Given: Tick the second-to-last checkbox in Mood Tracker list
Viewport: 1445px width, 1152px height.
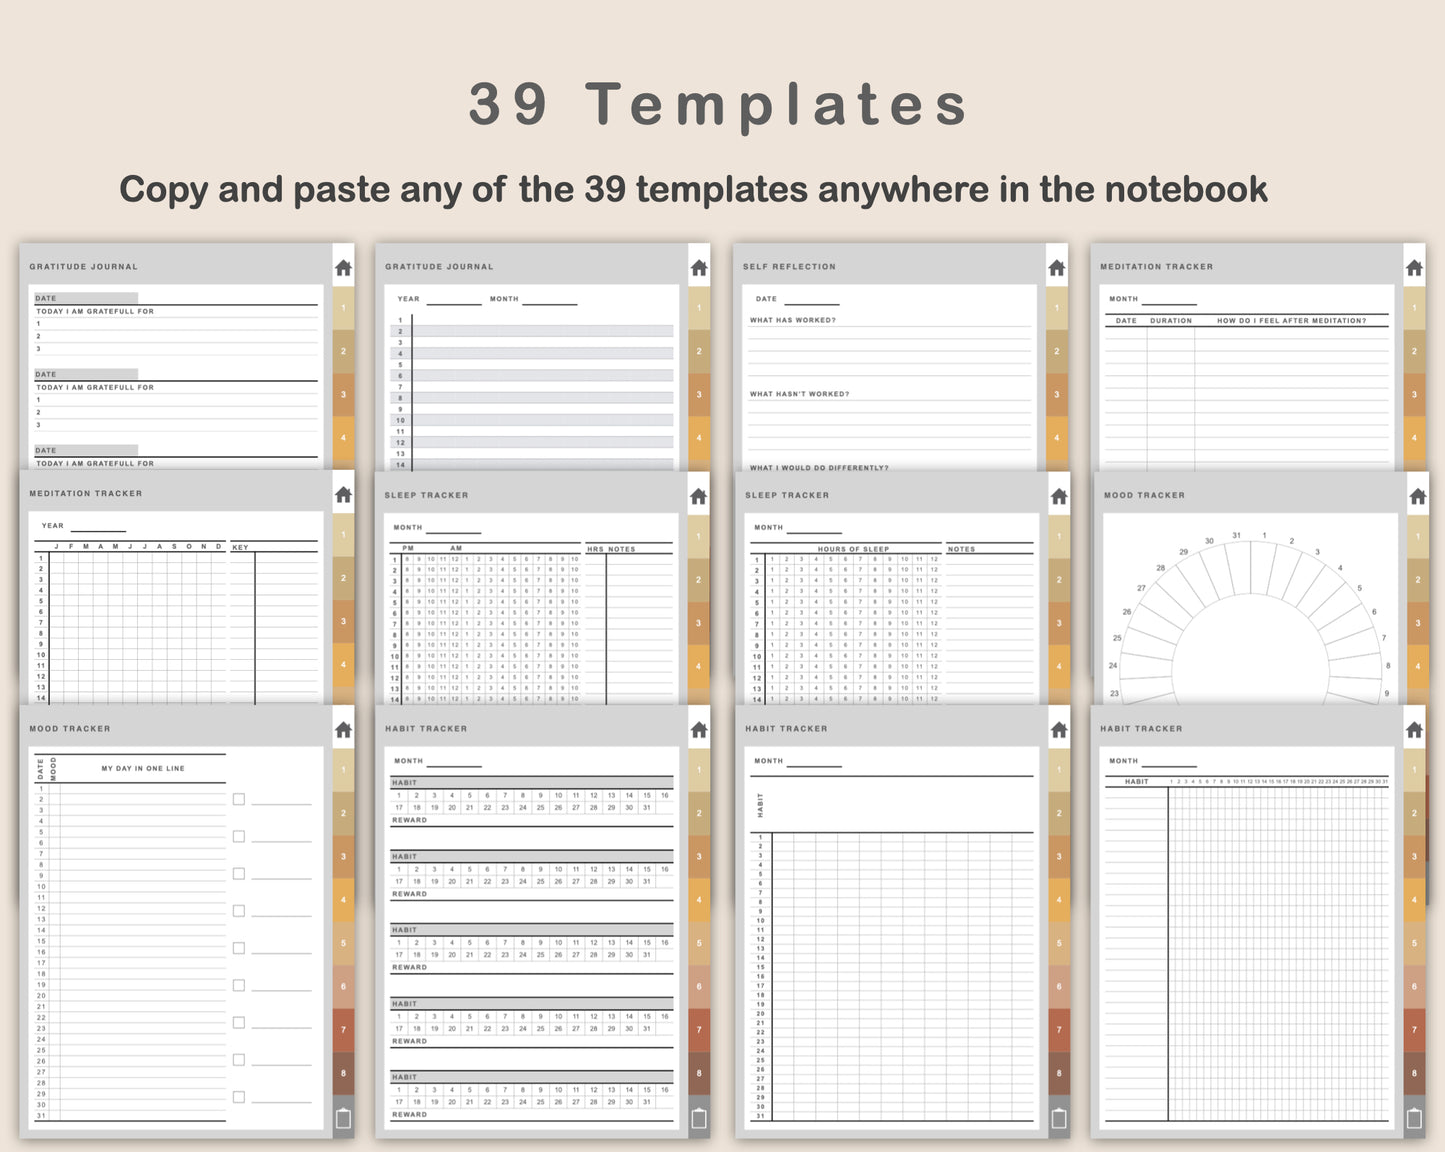Looking at the screenshot, I should point(239,1060).
